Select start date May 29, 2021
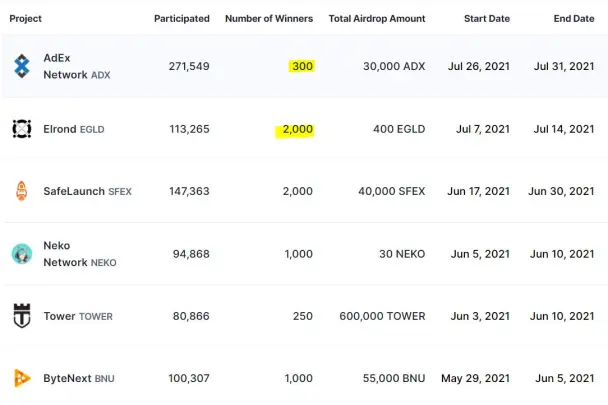 475,378
